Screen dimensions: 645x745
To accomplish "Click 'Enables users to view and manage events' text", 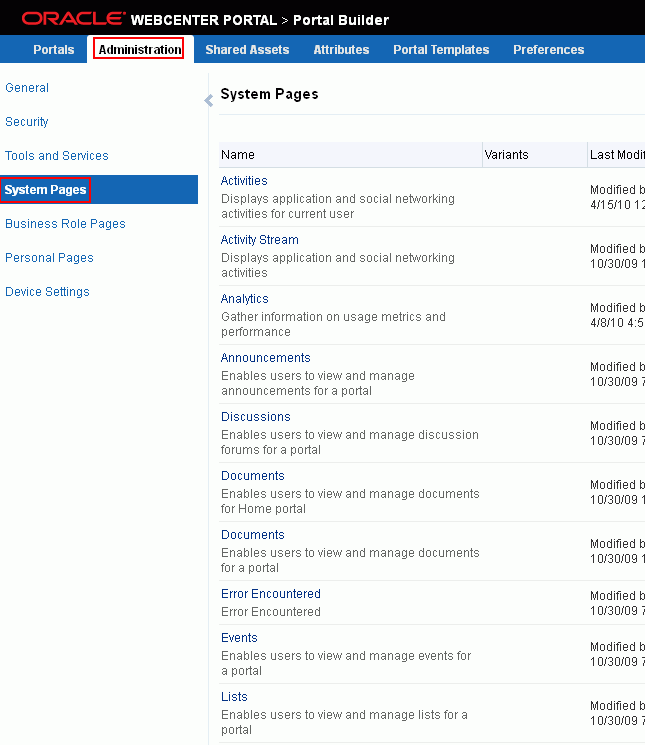I will click(x=346, y=663).
